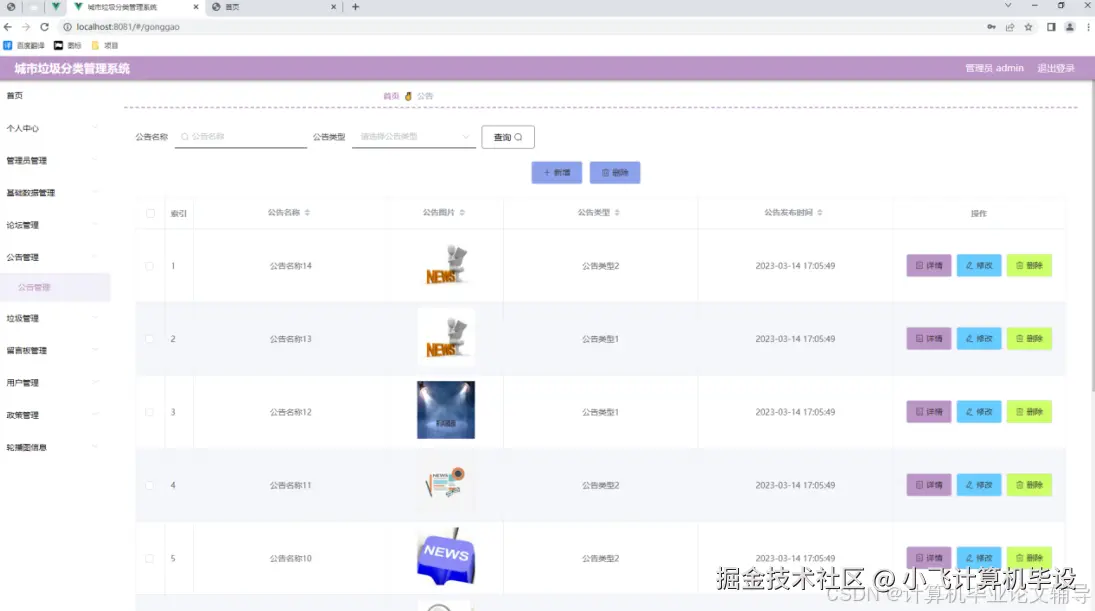
Task: Click 退出登录 to log out
Action: coord(1056,68)
